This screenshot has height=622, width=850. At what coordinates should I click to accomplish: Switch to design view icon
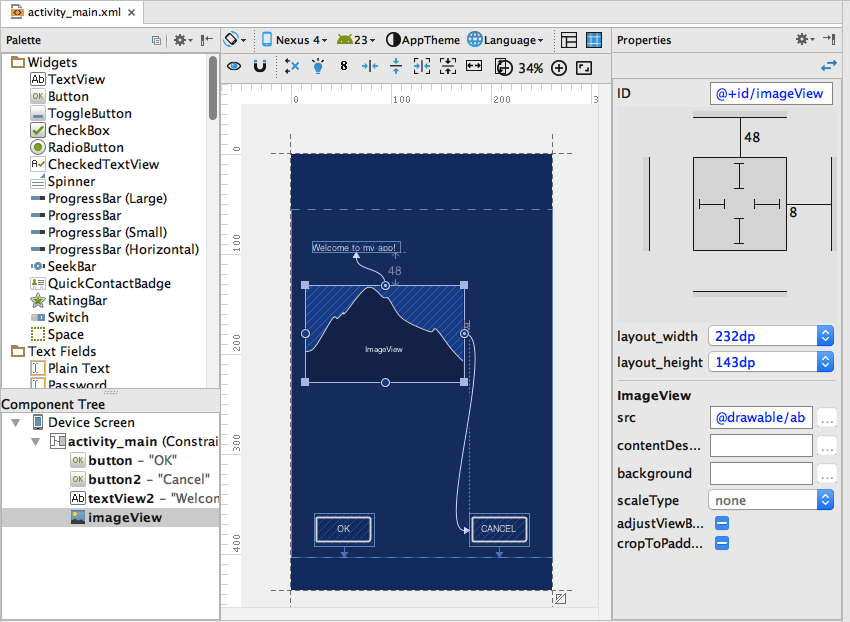[569, 40]
